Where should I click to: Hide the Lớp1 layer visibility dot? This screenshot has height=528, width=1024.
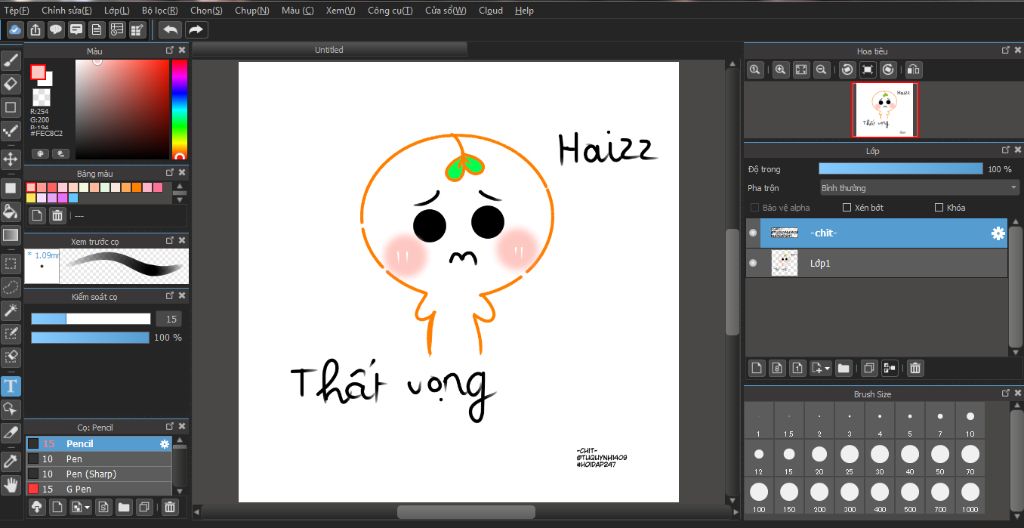(x=753, y=263)
